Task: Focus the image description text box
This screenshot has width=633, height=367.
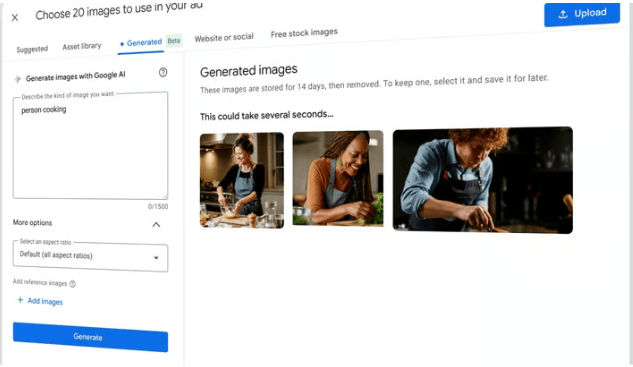Action: tap(90, 145)
